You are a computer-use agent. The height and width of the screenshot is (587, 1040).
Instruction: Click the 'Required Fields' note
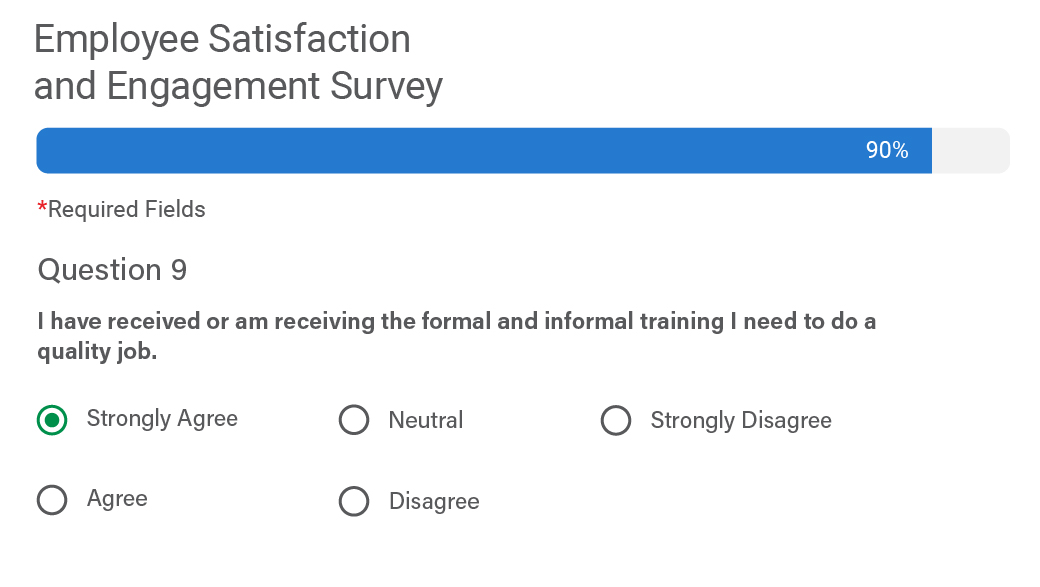tap(127, 210)
